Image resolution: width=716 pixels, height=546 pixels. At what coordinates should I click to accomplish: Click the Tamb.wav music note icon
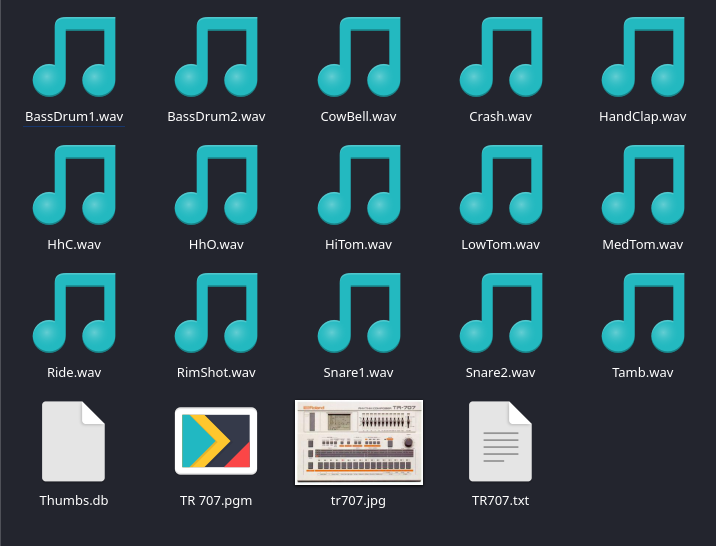(x=643, y=313)
